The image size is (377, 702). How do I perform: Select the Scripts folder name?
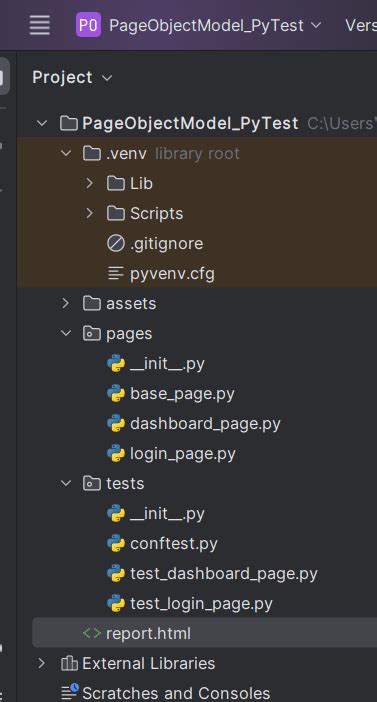[x=157, y=214]
